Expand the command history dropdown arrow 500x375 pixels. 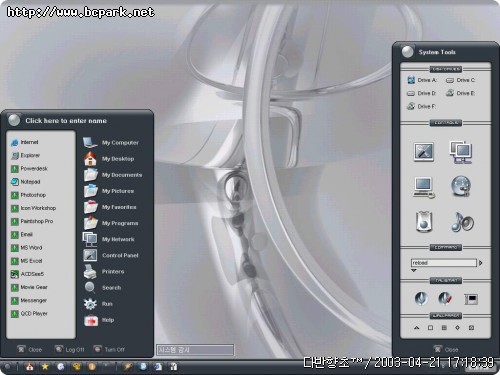(x=414, y=271)
